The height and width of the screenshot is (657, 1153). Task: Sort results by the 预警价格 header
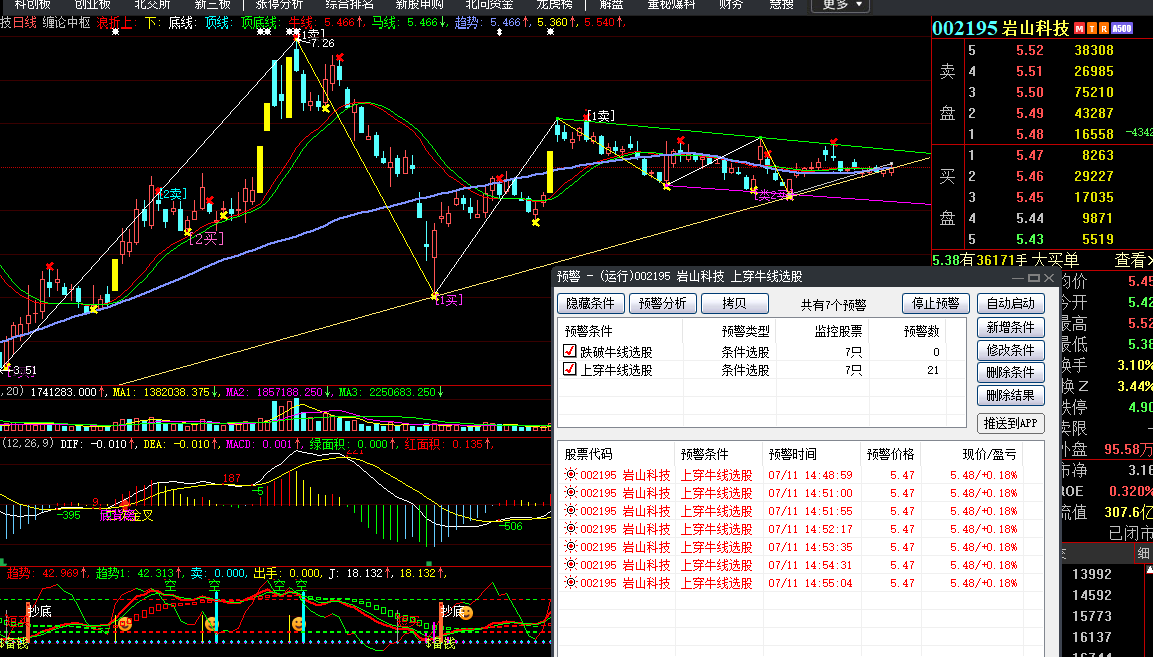[890, 454]
